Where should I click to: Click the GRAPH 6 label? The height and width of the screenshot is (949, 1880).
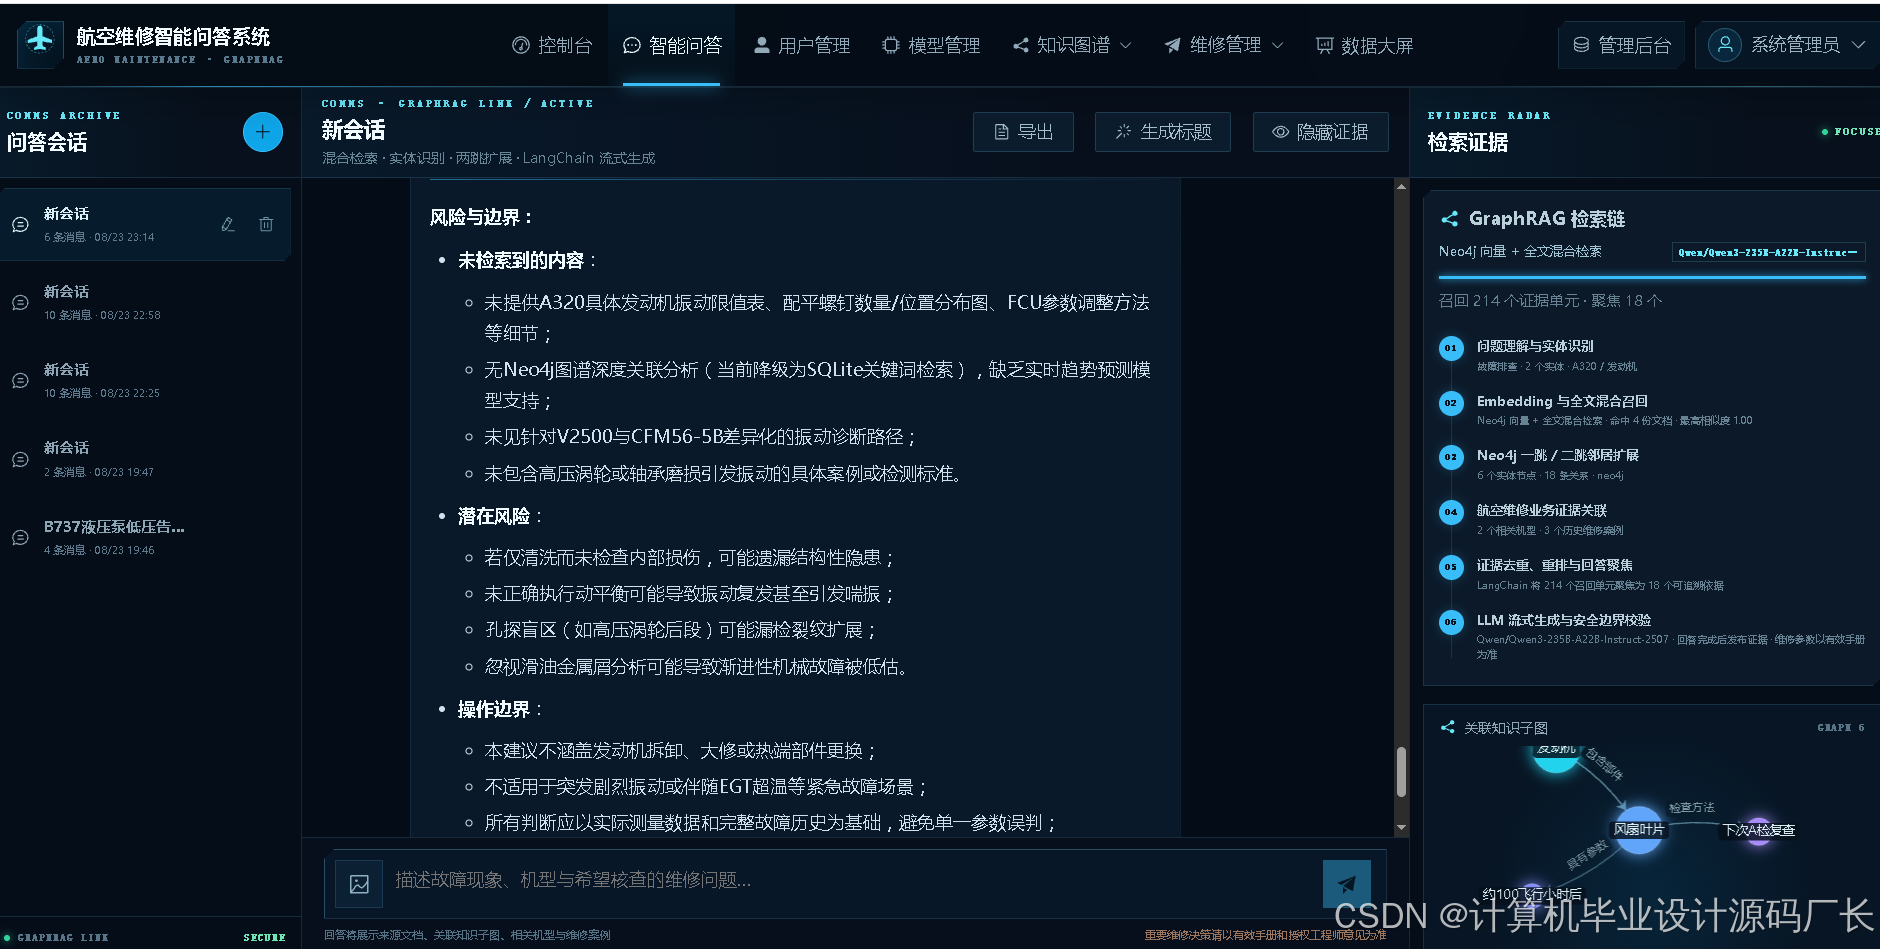click(1840, 727)
